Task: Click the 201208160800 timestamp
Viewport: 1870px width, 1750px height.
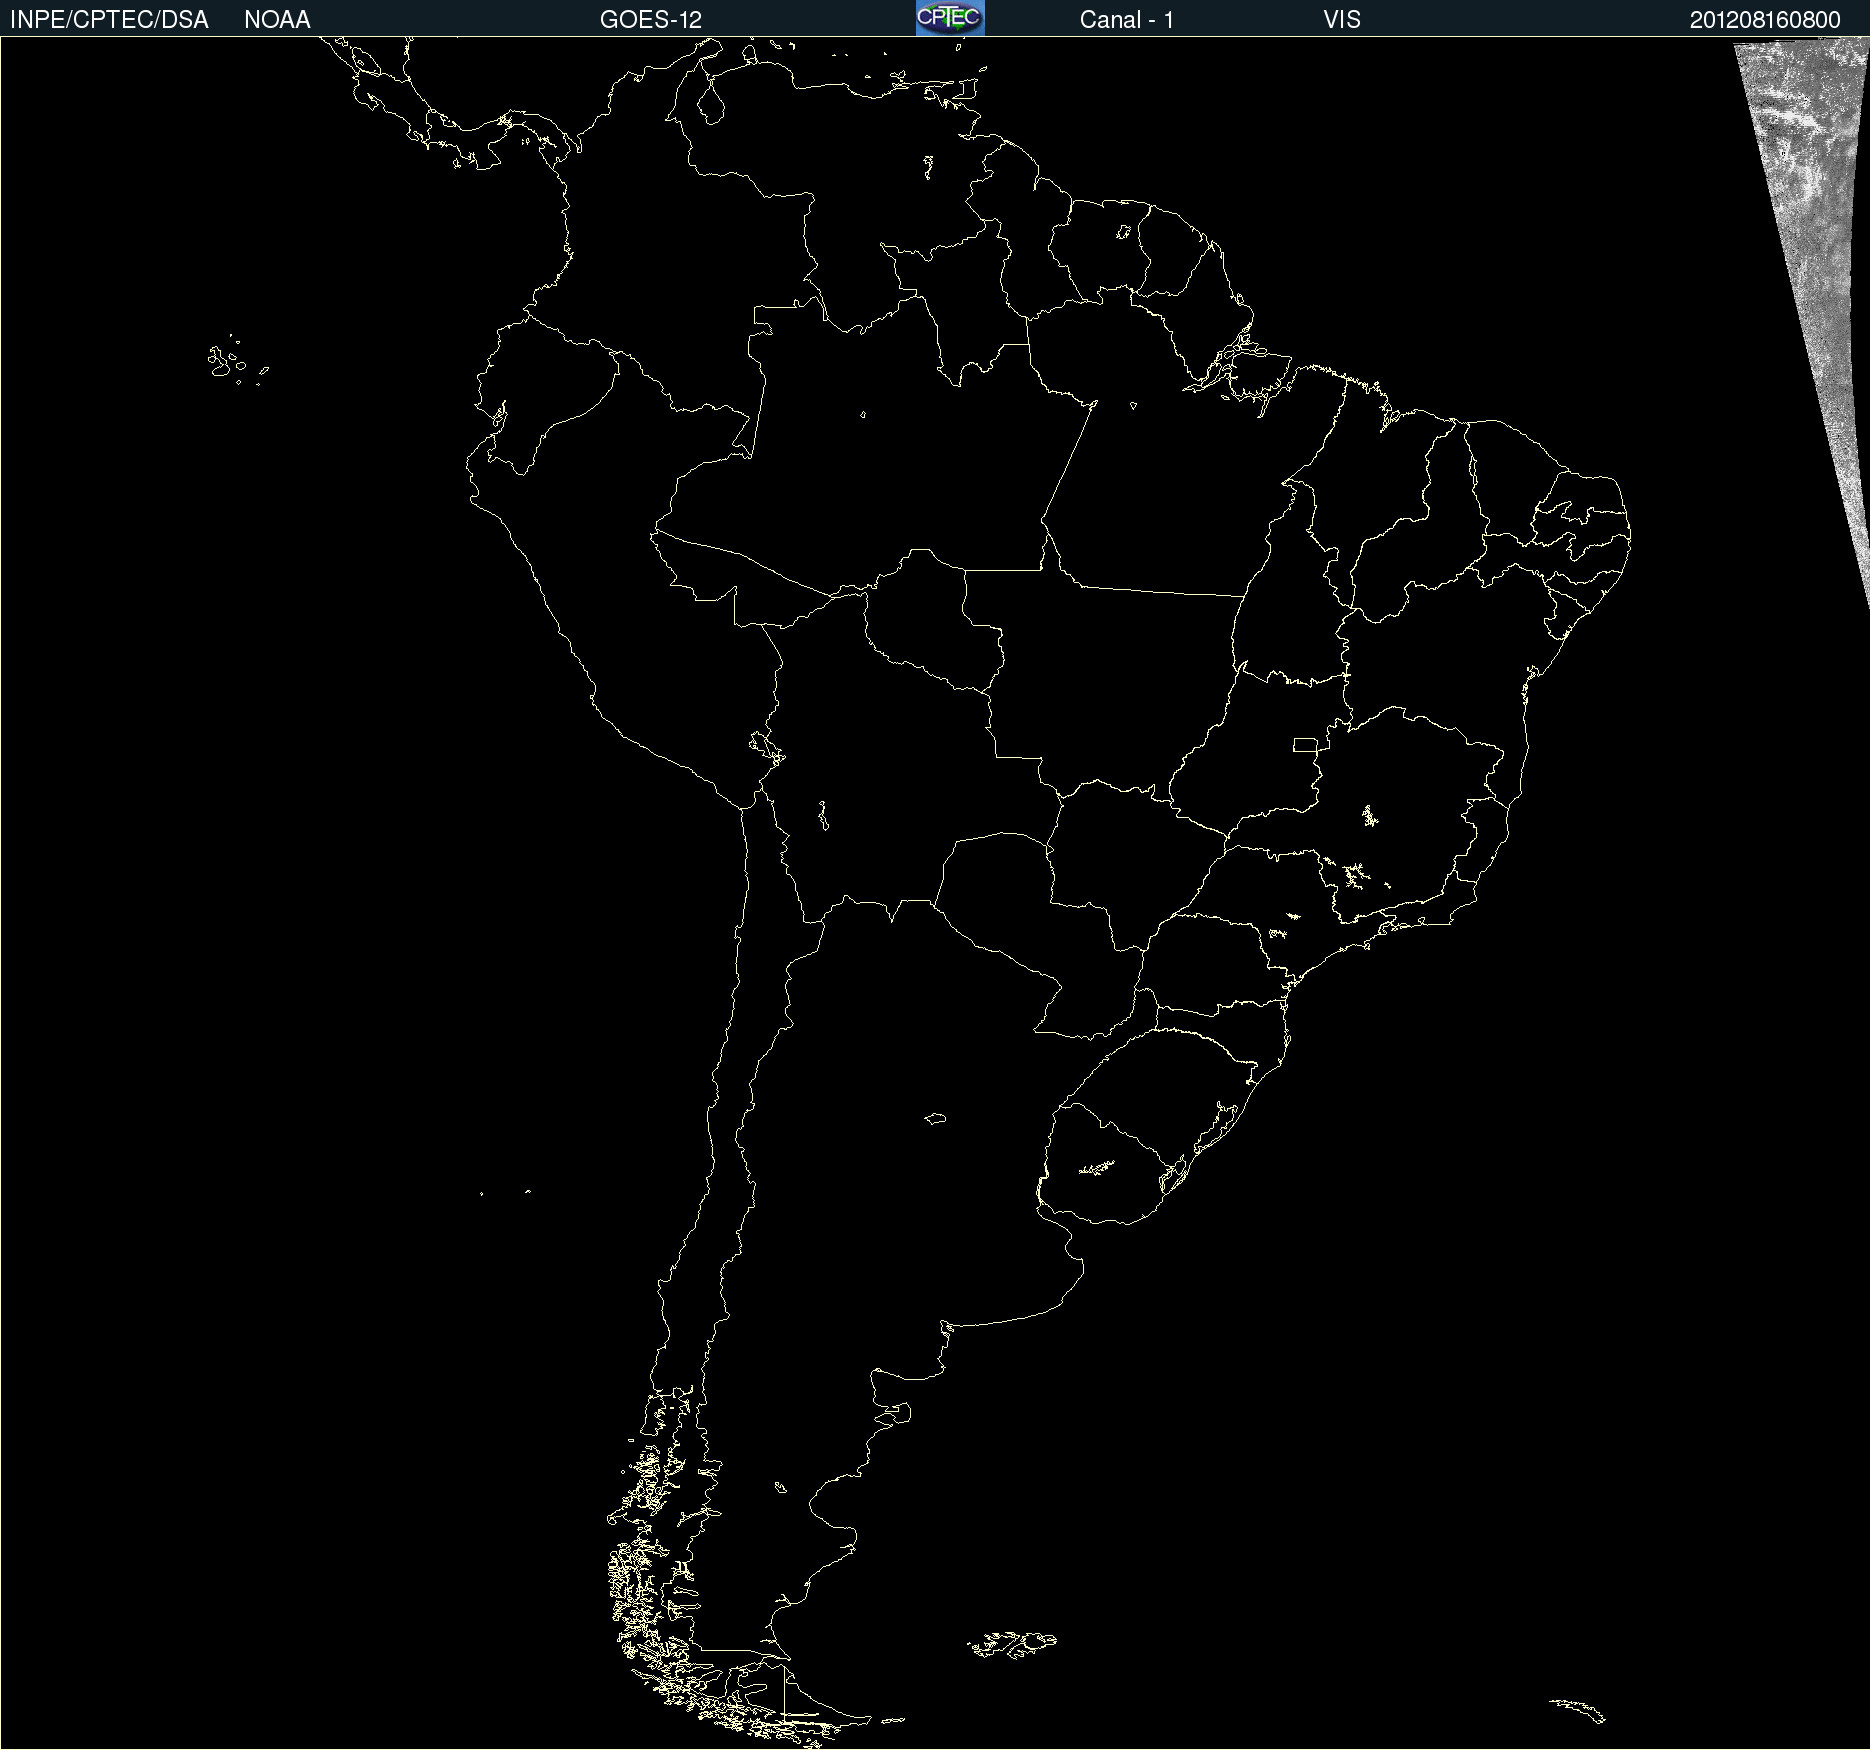Action: (x=1765, y=20)
